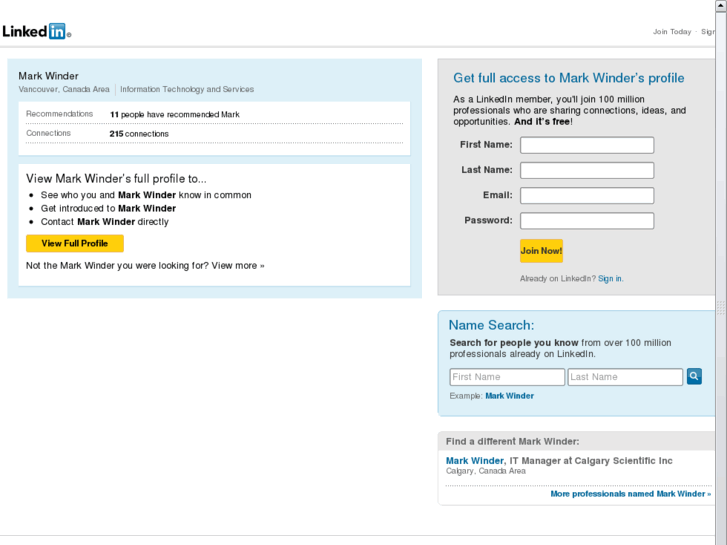Focus the Last Name signup field
The width and height of the screenshot is (727, 545).
(587, 170)
